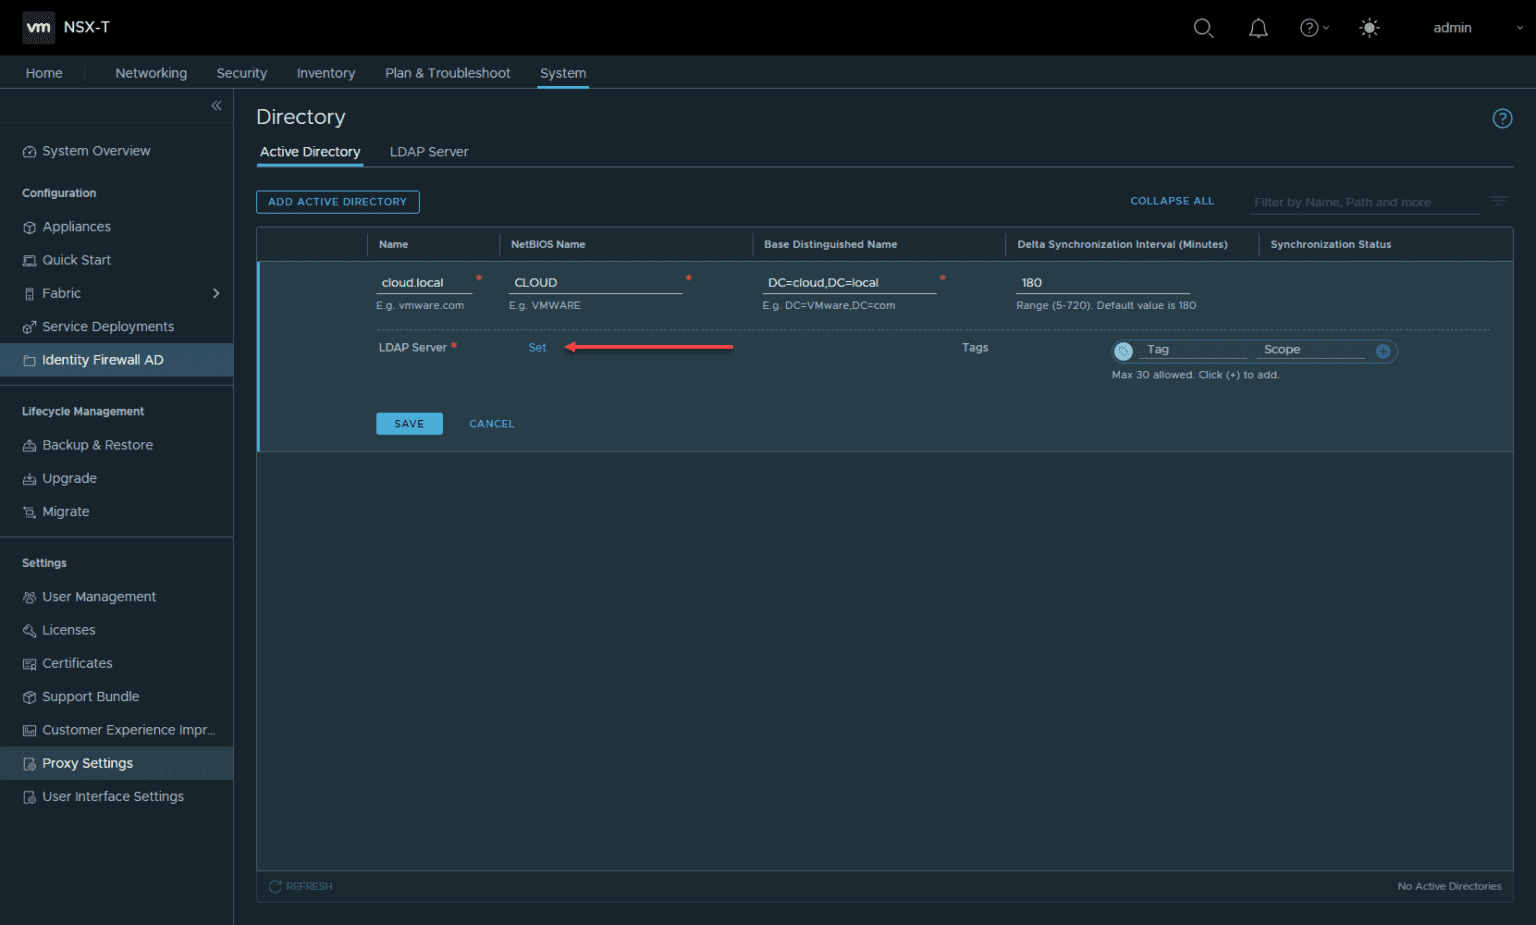Image resolution: width=1536 pixels, height=925 pixels.
Task: Open the search magnifier in top bar
Action: pos(1203,27)
